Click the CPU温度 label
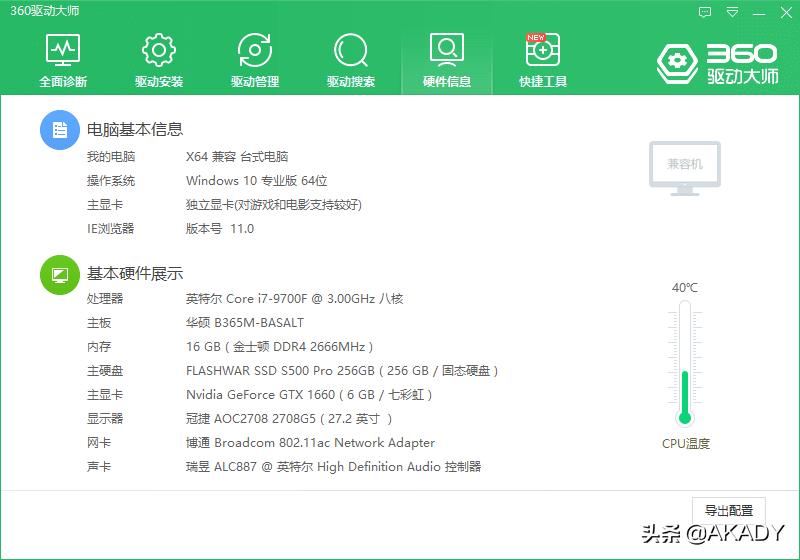 click(x=686, y=444)
